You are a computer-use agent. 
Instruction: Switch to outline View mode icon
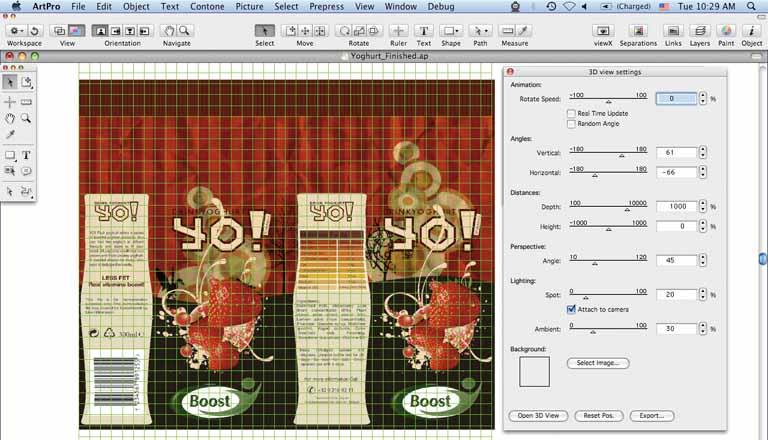tap(59, 31)
